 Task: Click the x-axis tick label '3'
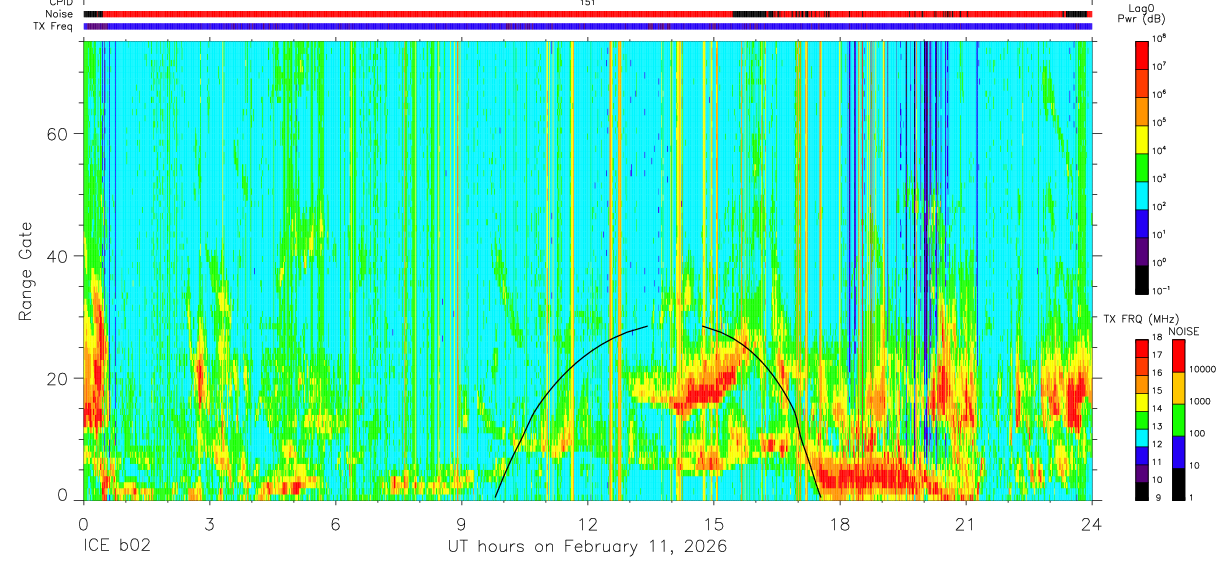(209, 523)
